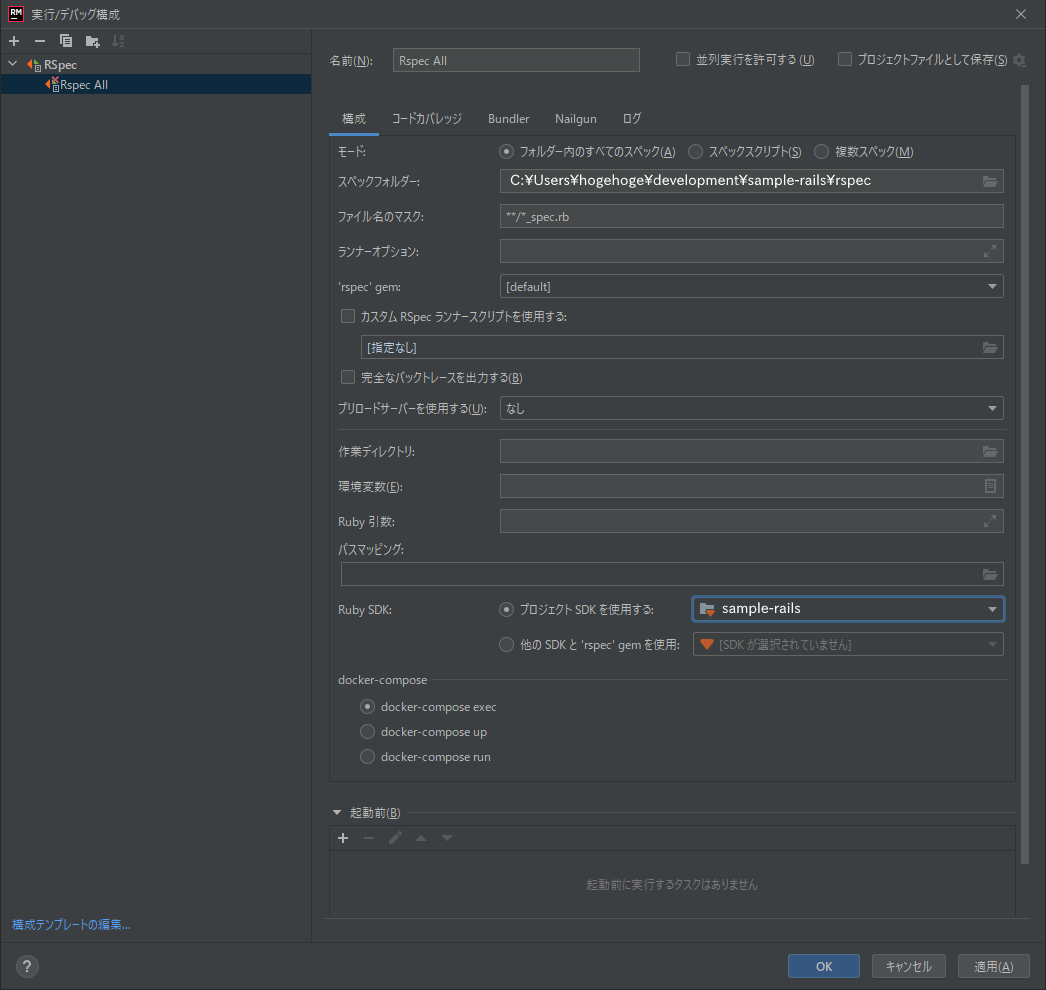This screenshot has width=1046, height=990.
Task: Copy the selected configuration
Action: [66, 41]
